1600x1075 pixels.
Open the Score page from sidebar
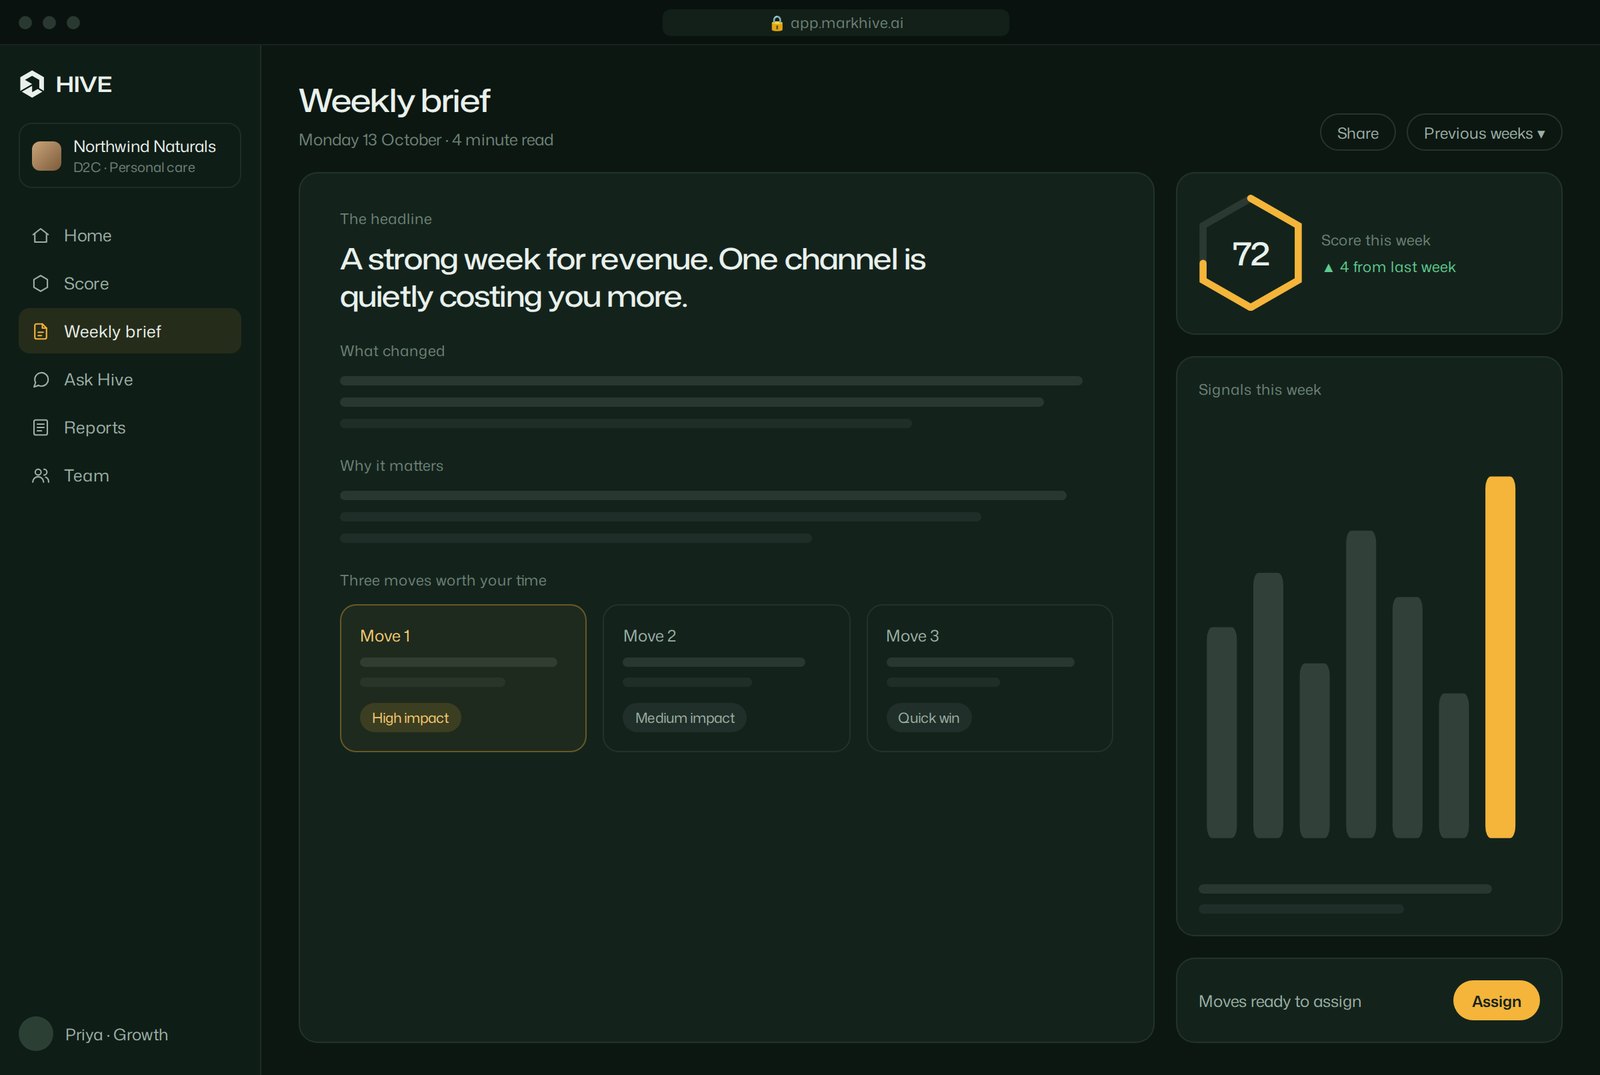coord(130,284)
